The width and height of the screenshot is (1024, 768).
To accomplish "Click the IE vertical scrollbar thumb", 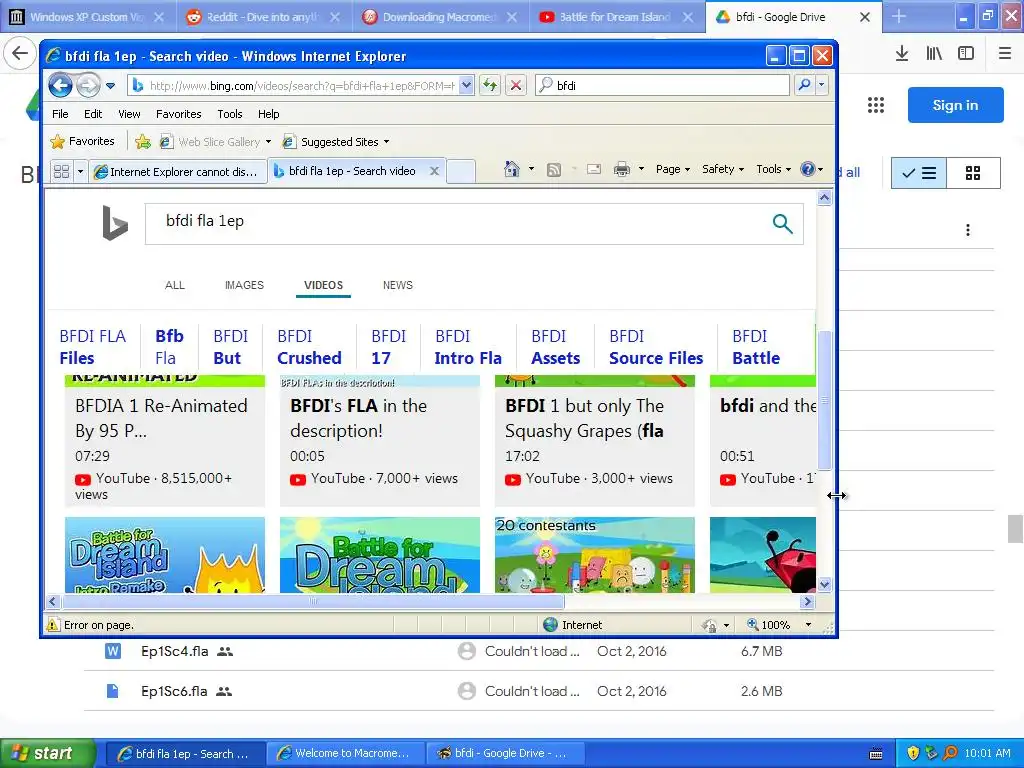I will tap(825, 400).
